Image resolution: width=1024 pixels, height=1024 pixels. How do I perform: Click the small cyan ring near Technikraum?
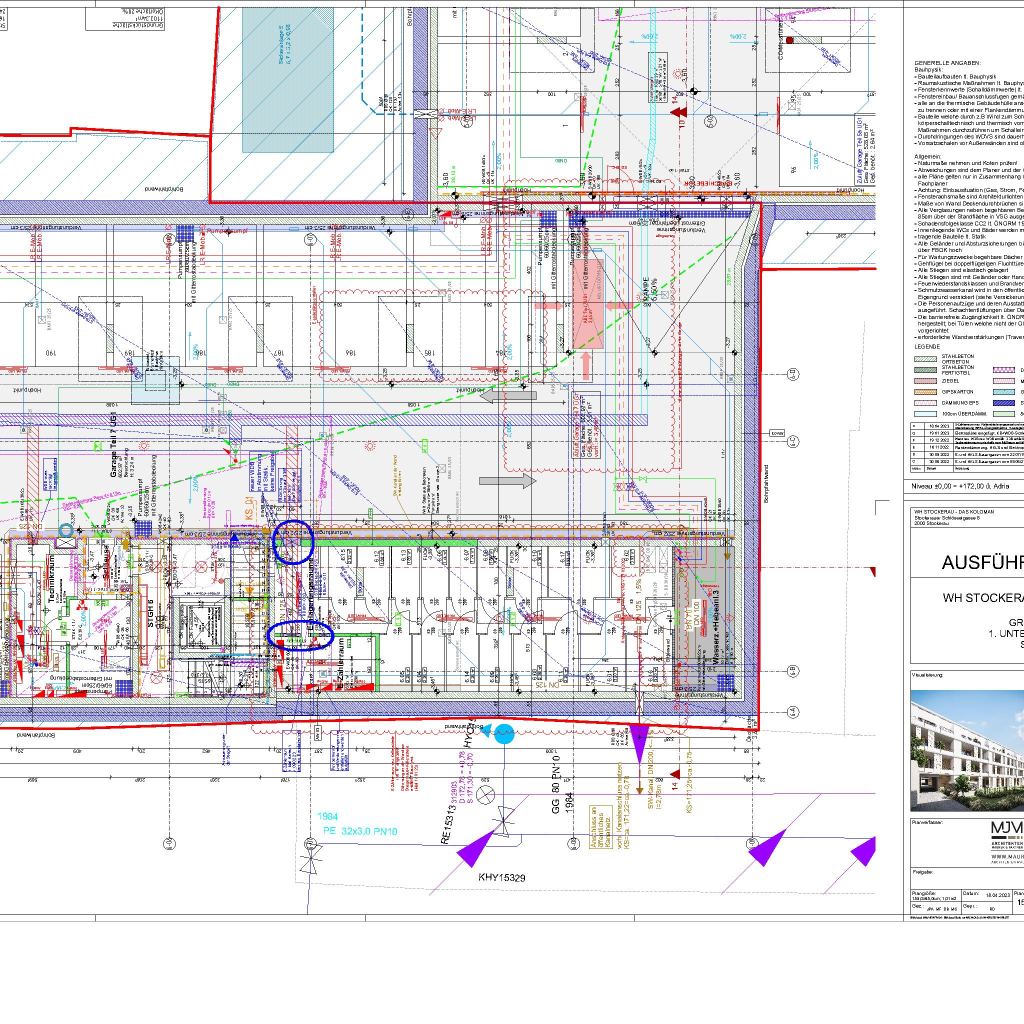66,529
